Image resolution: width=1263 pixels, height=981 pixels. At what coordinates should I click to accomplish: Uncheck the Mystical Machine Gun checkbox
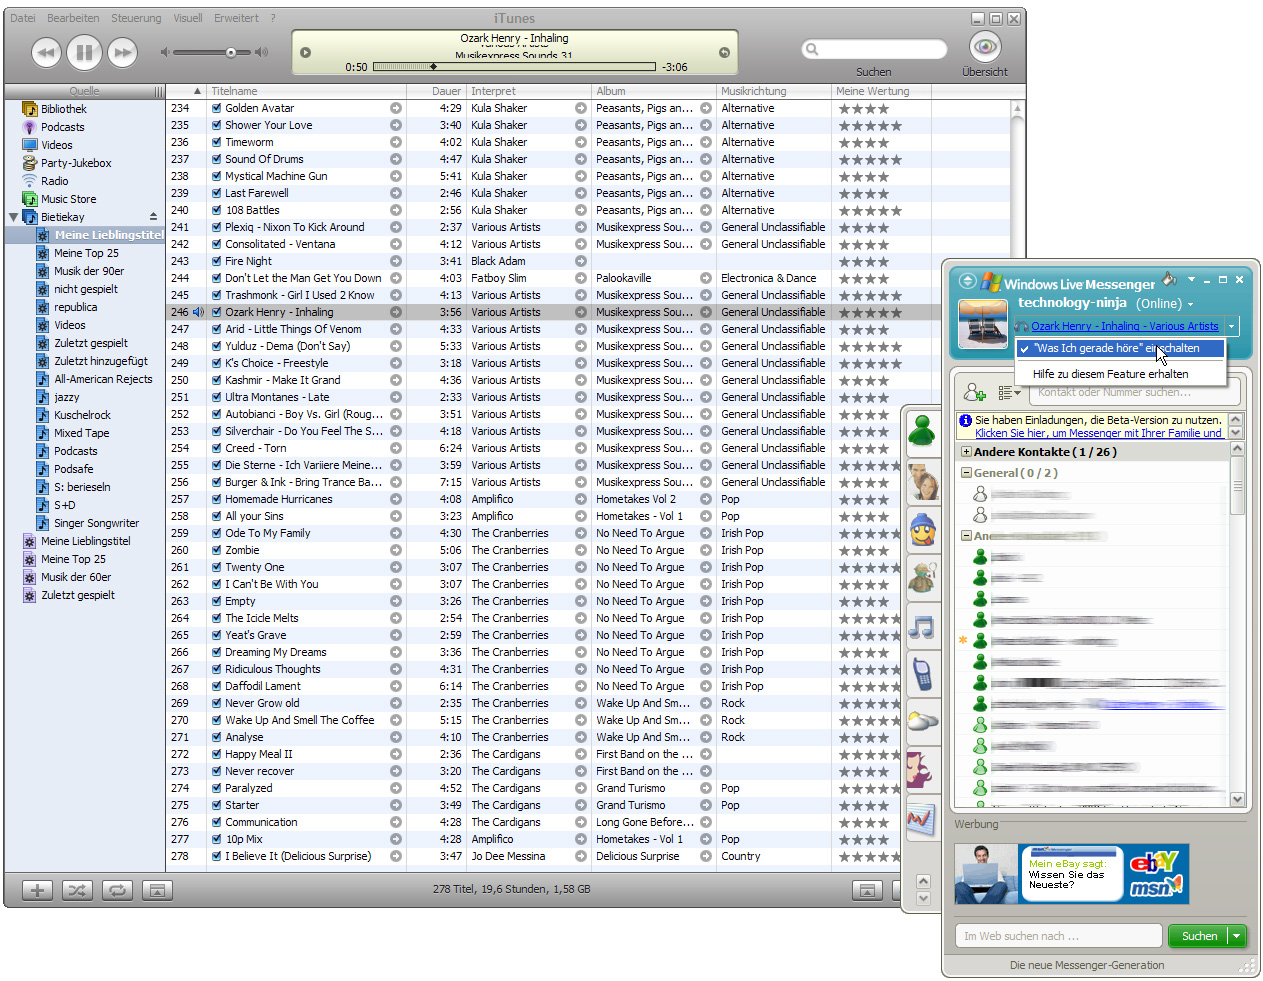point(216,176)
